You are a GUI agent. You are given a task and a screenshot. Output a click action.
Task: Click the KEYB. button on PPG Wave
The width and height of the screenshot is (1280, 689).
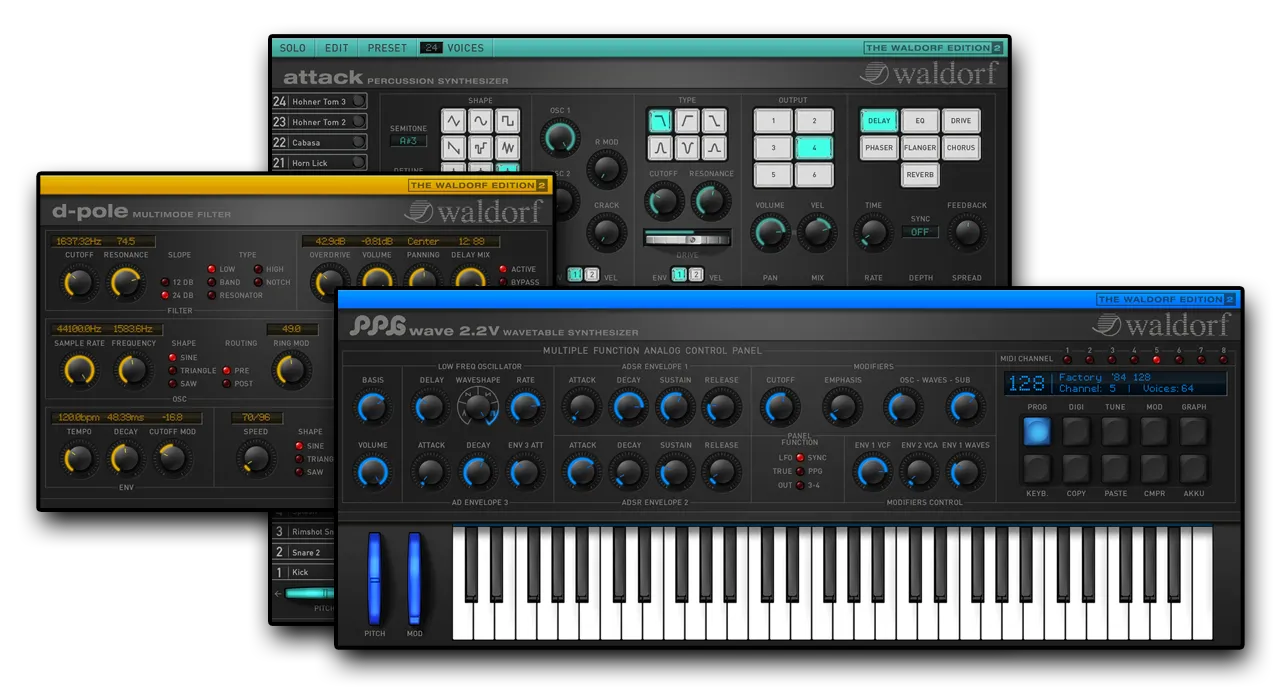click(x=1037, y=469)
